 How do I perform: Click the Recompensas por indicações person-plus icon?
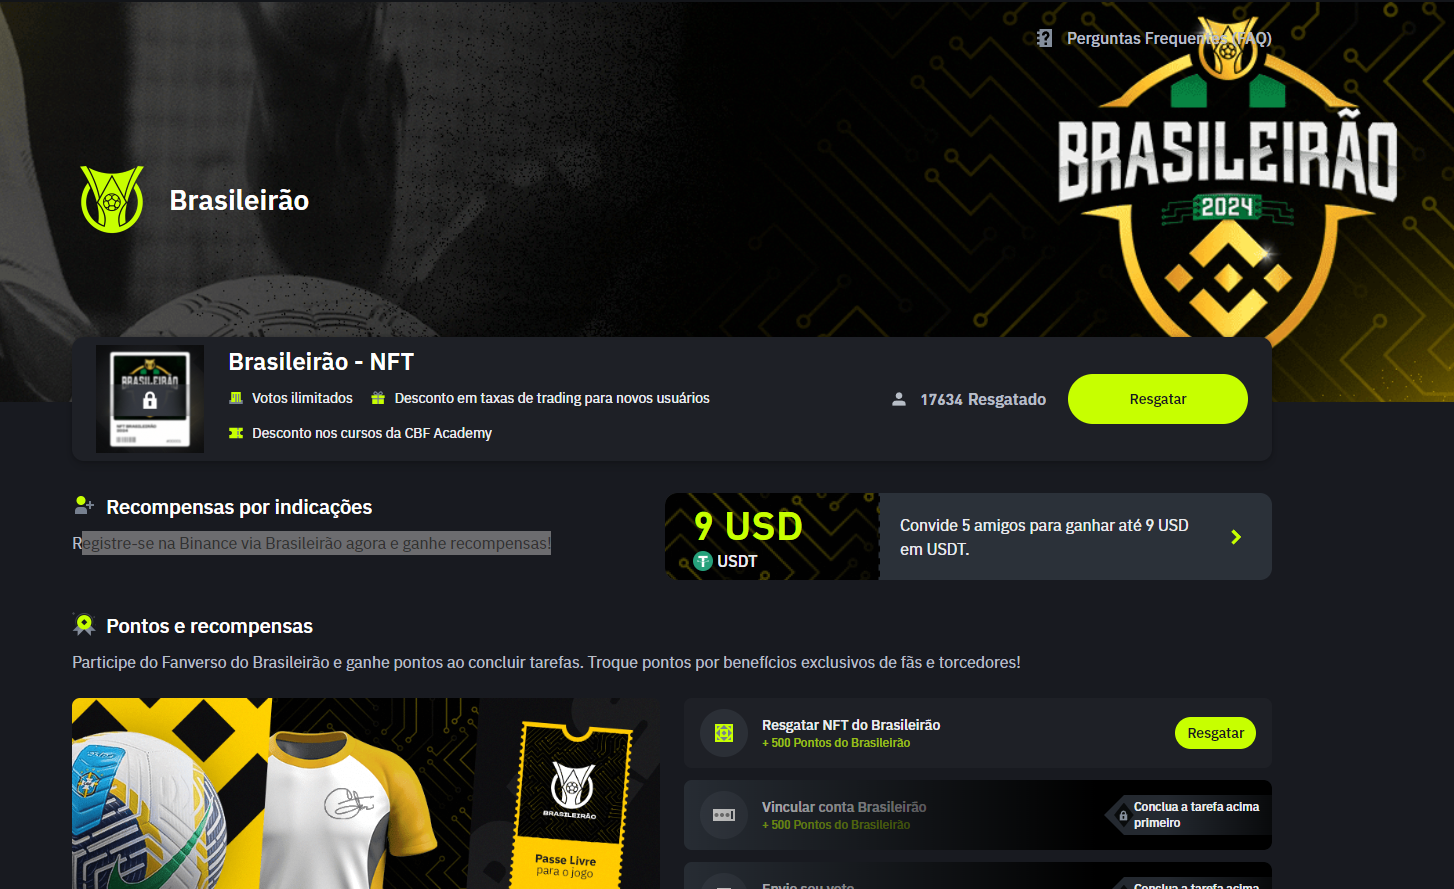[84, 506]
